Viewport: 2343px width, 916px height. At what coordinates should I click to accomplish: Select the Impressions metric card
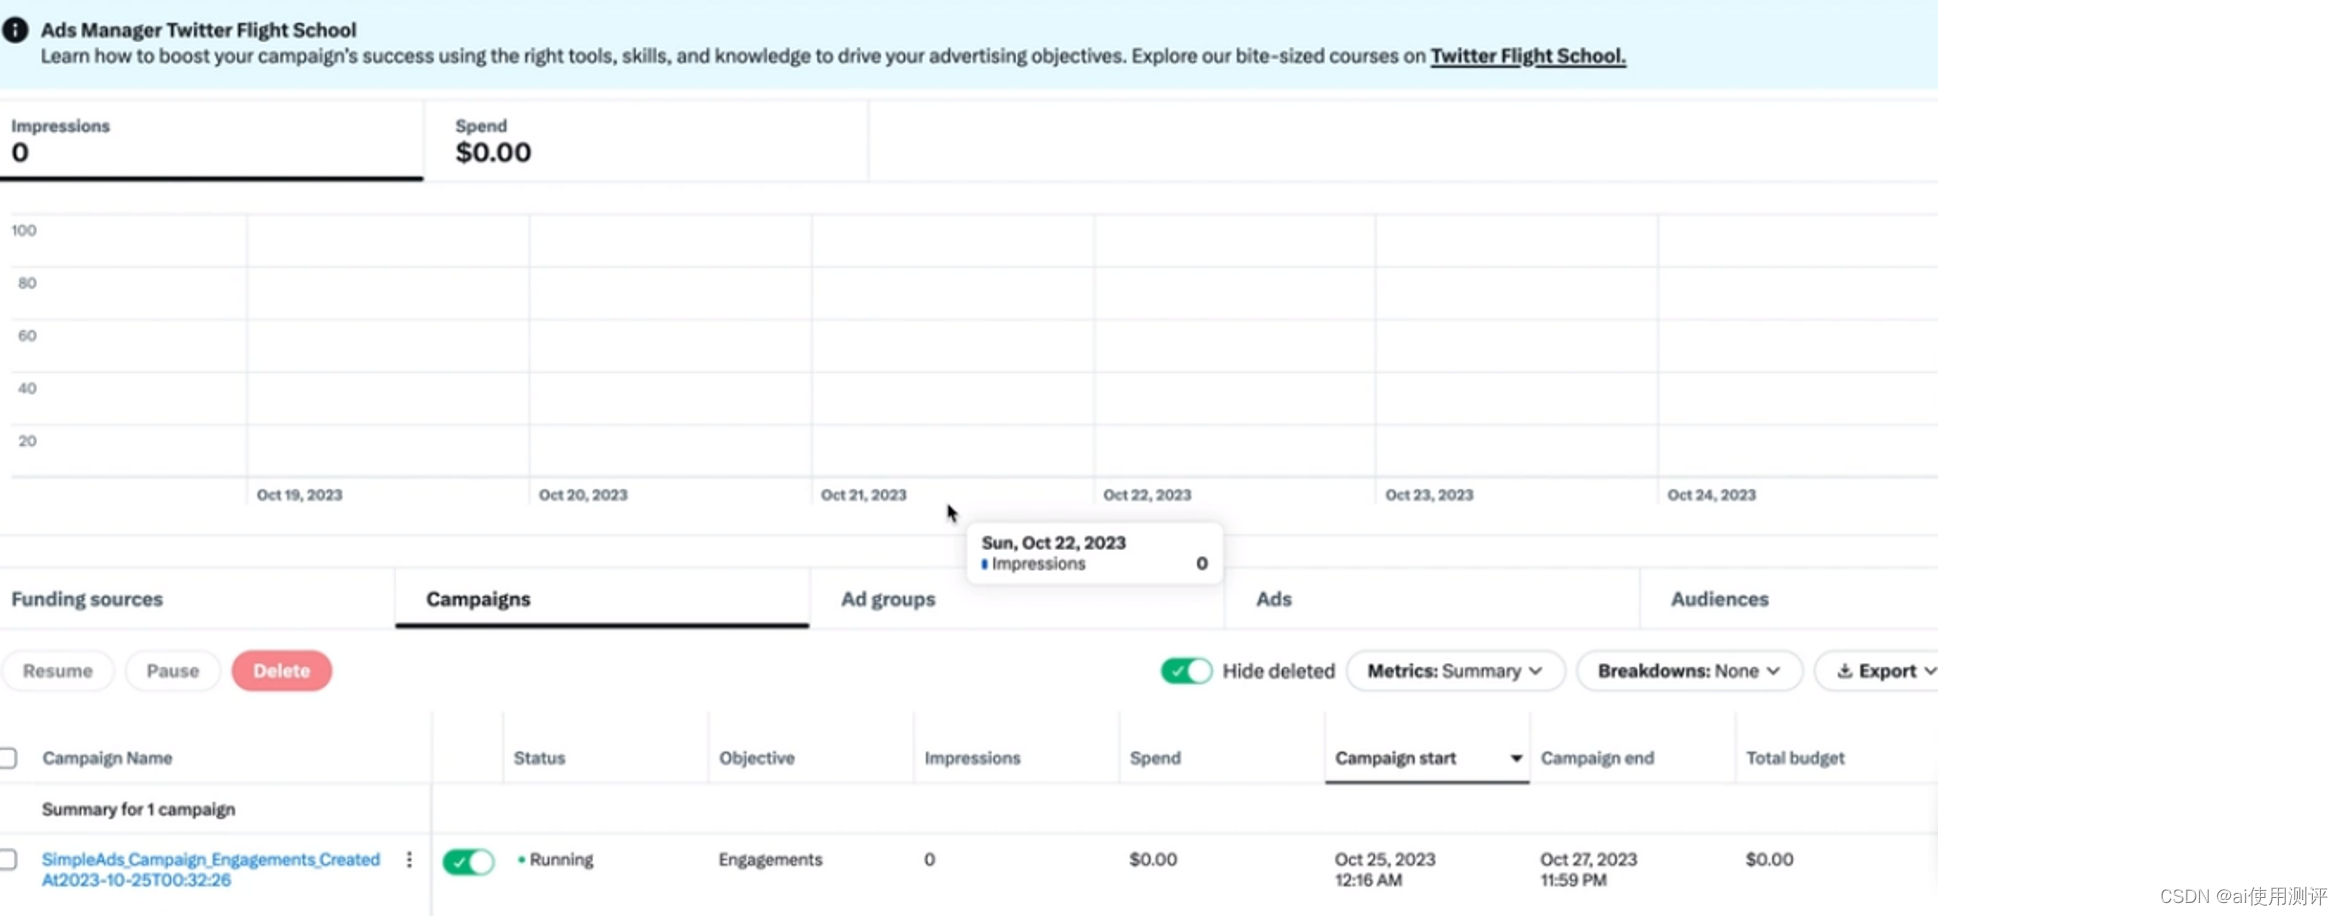[211, 140]
